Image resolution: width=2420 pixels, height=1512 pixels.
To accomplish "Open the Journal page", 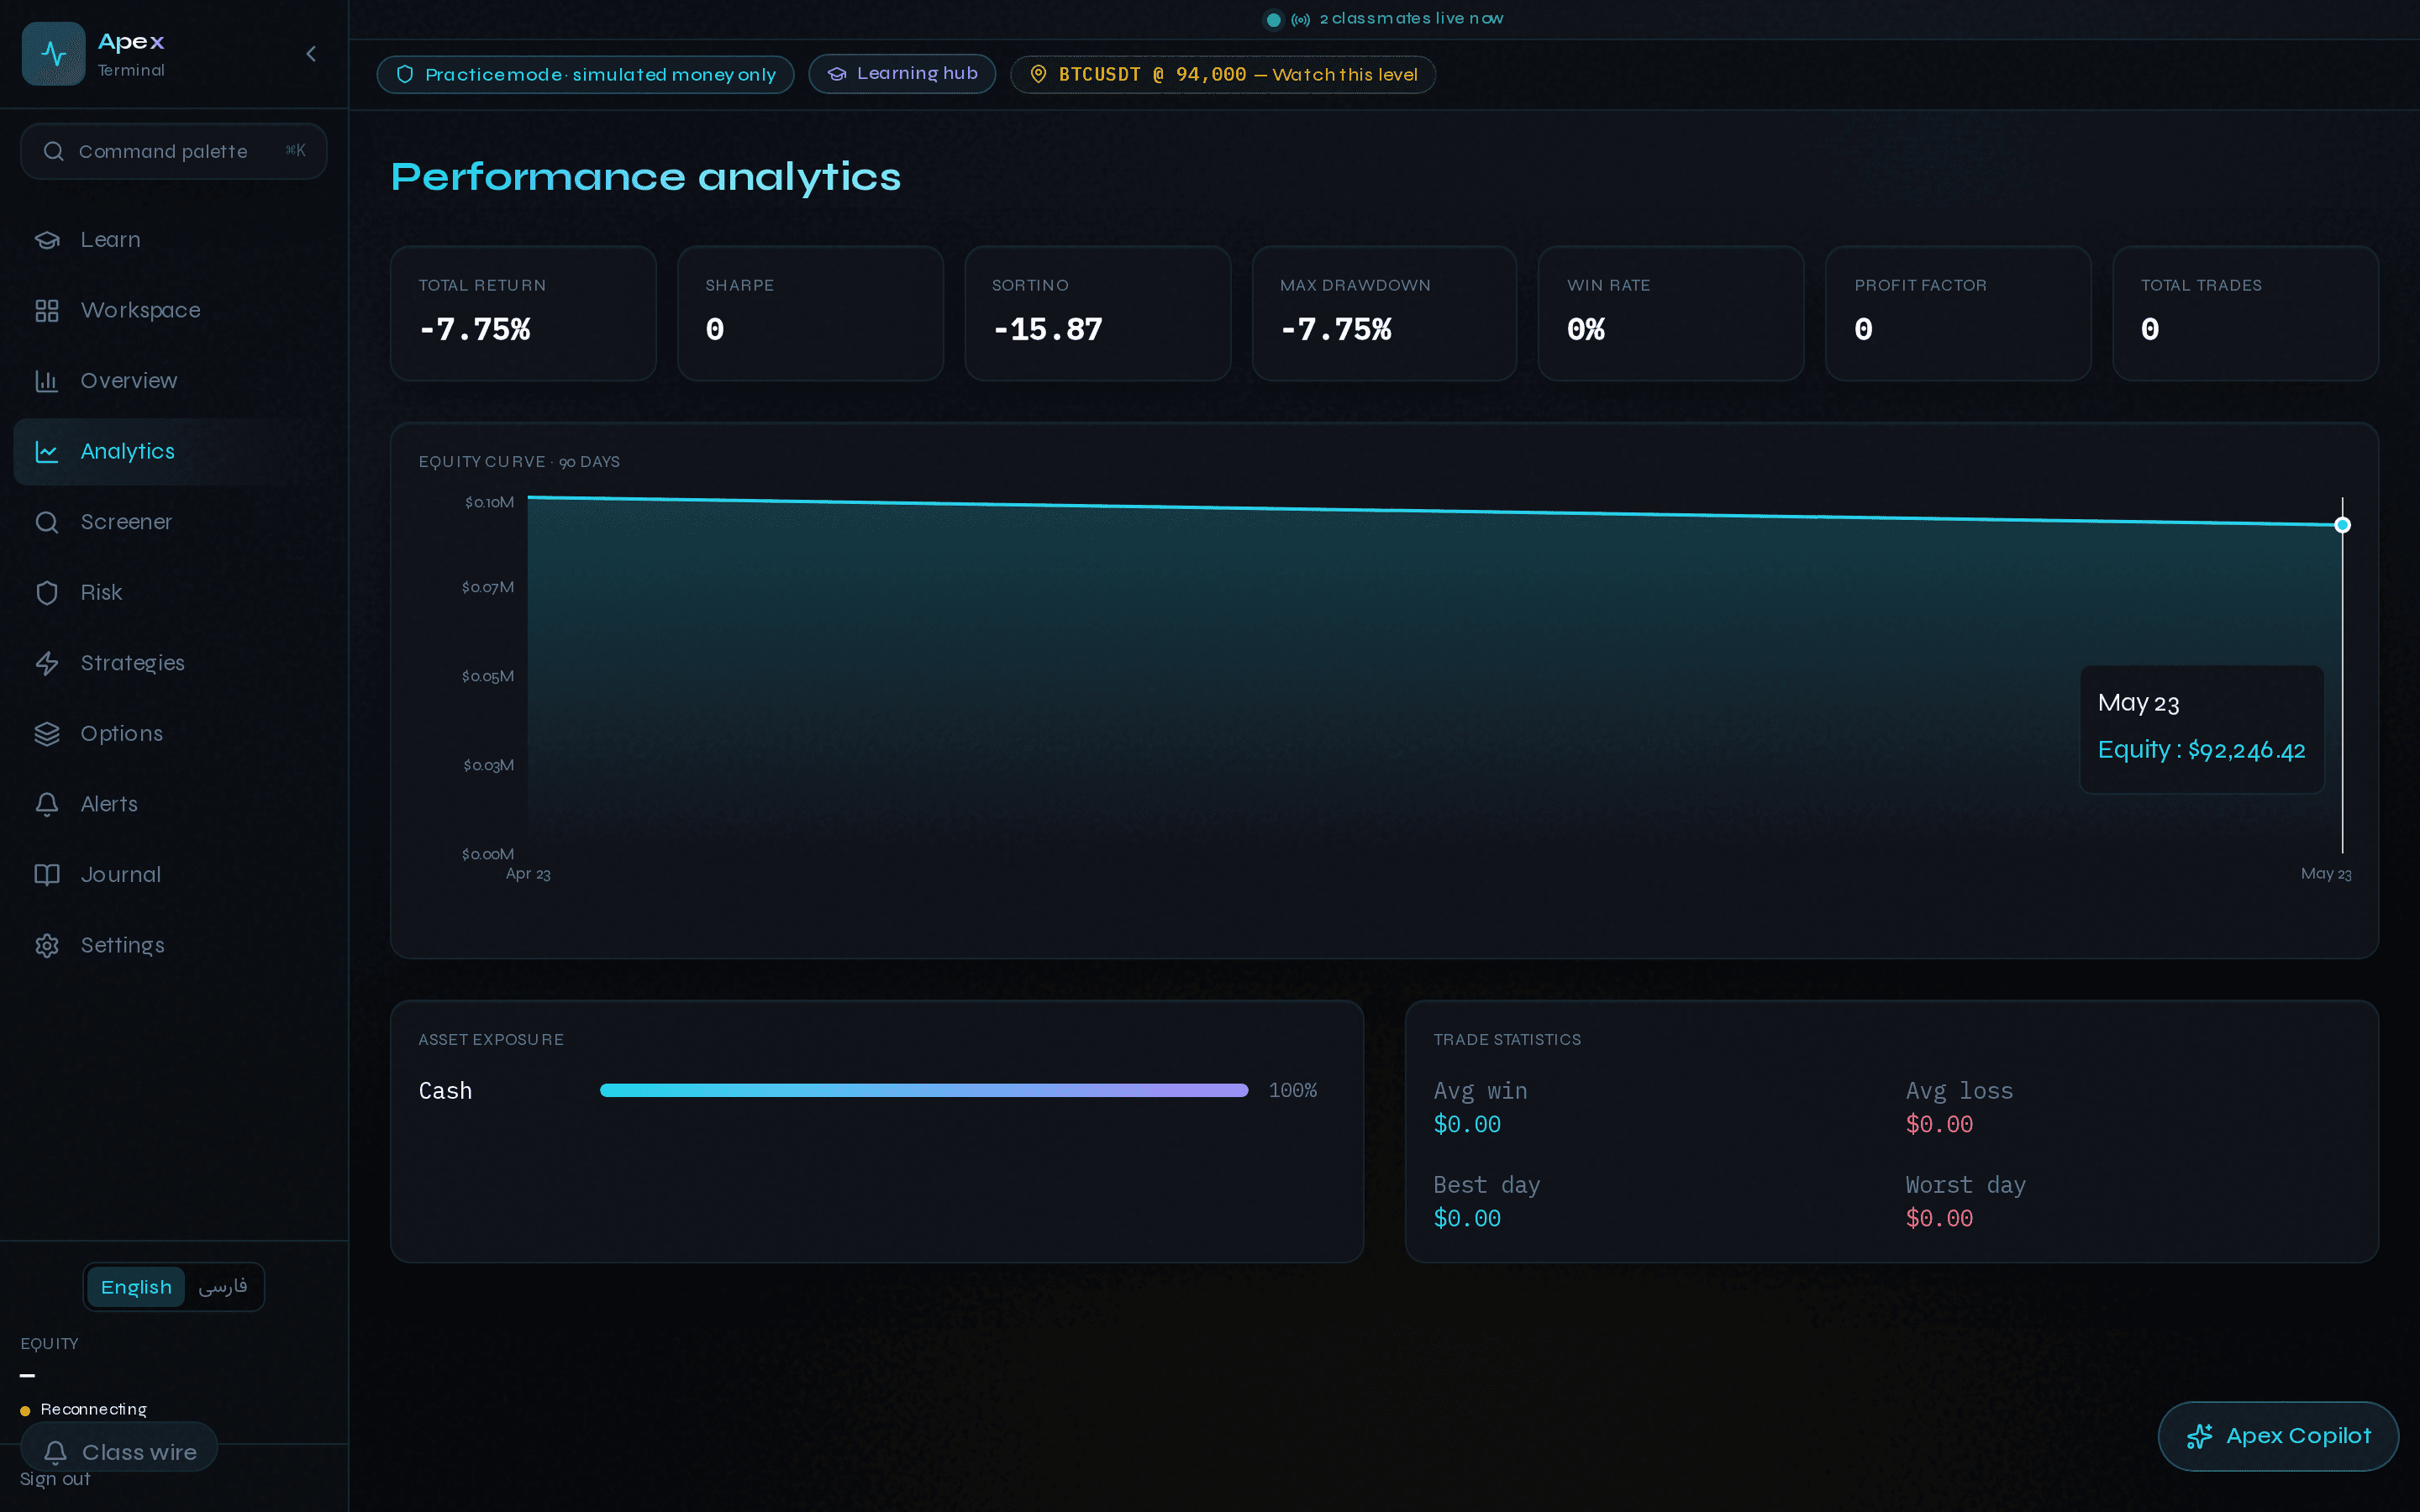I will [x=173, y=875].
